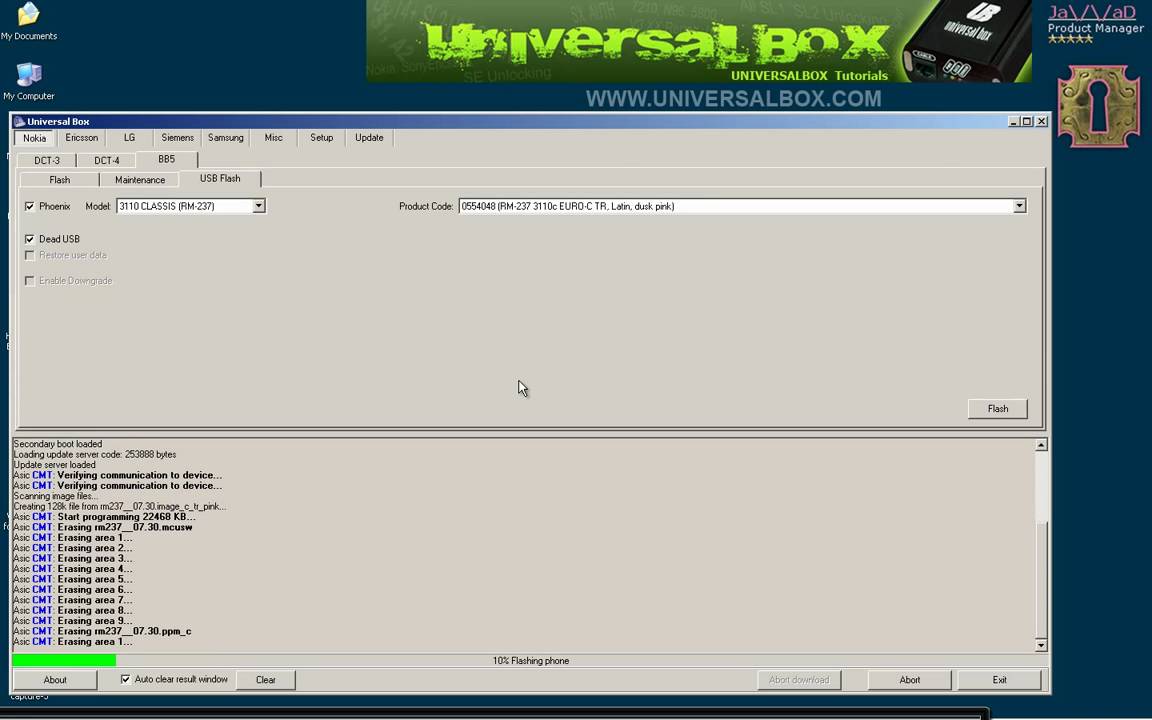Screen dimensions: 1152x720
Task: Click the Universal Box title bar icon
Action: [19, 121]
